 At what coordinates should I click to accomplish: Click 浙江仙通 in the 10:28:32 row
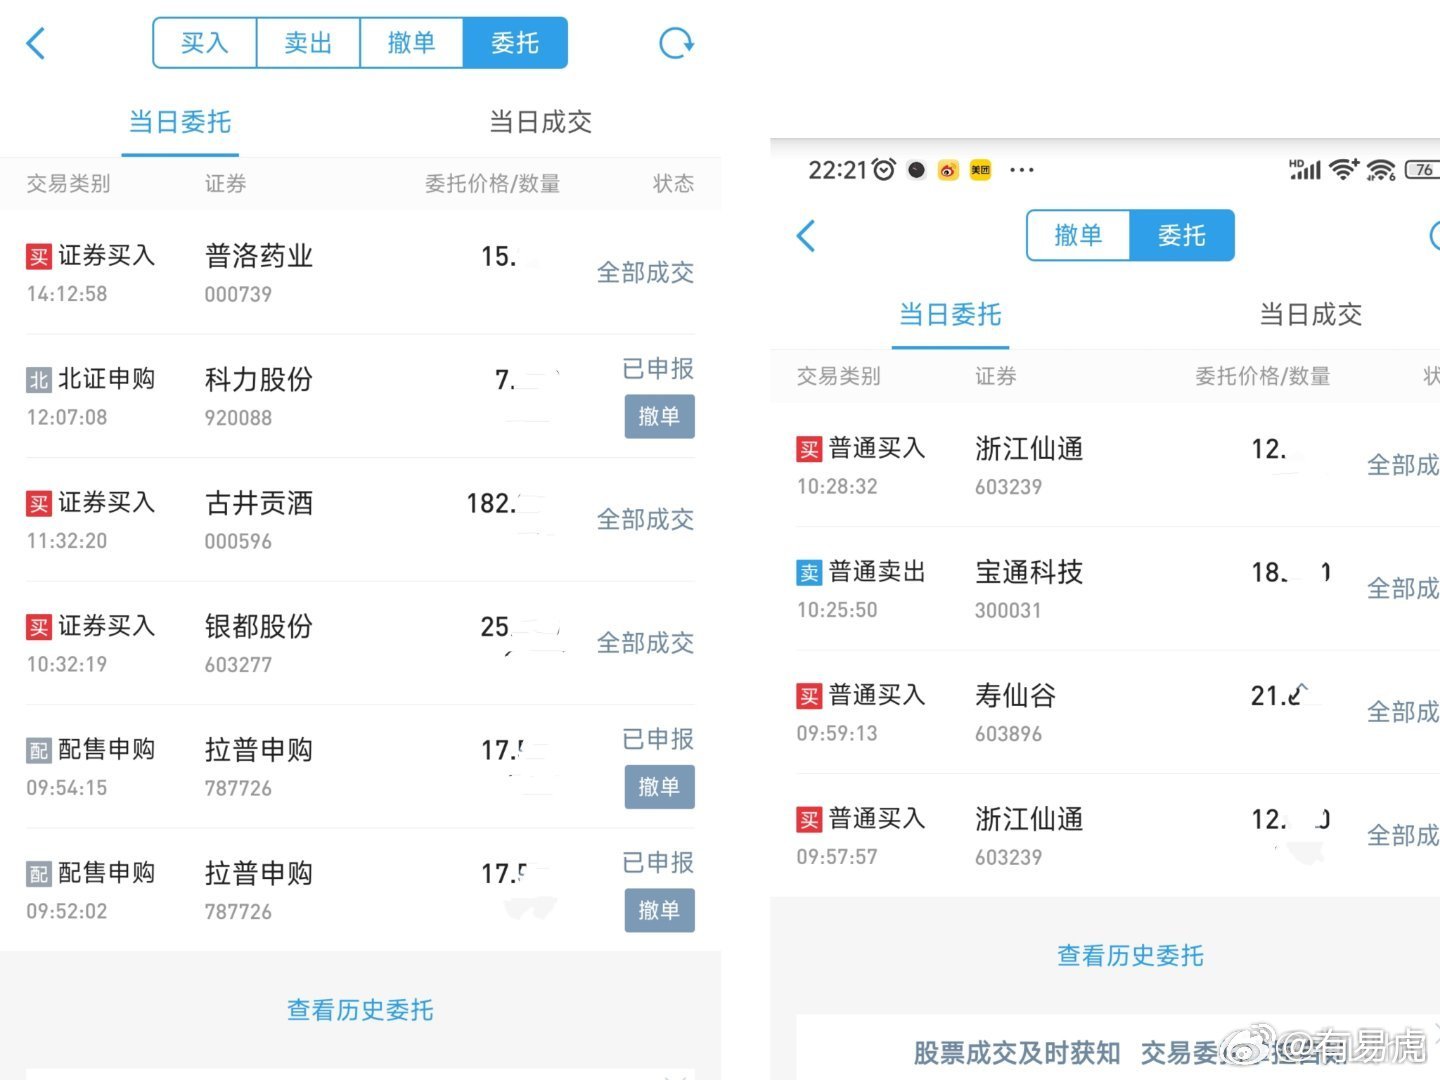click(x=1029, y=449)
